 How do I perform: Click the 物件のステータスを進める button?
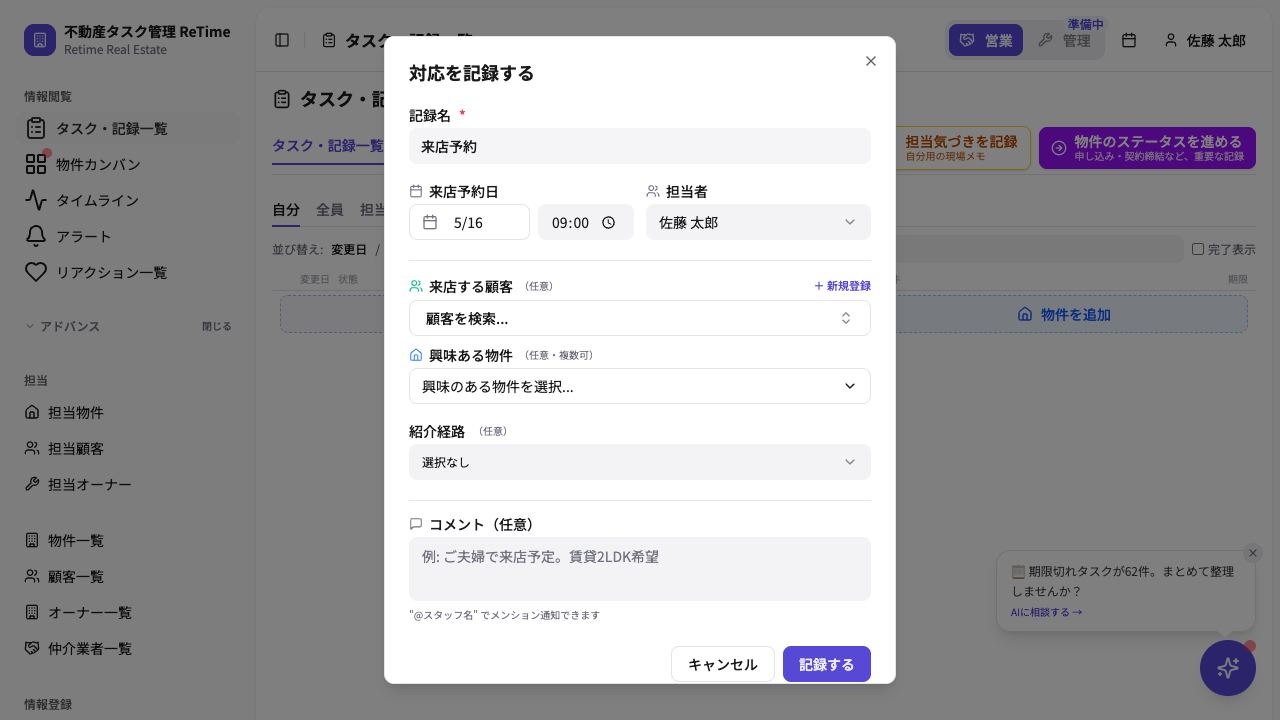pyautogui.click(x=1147, y=148)
